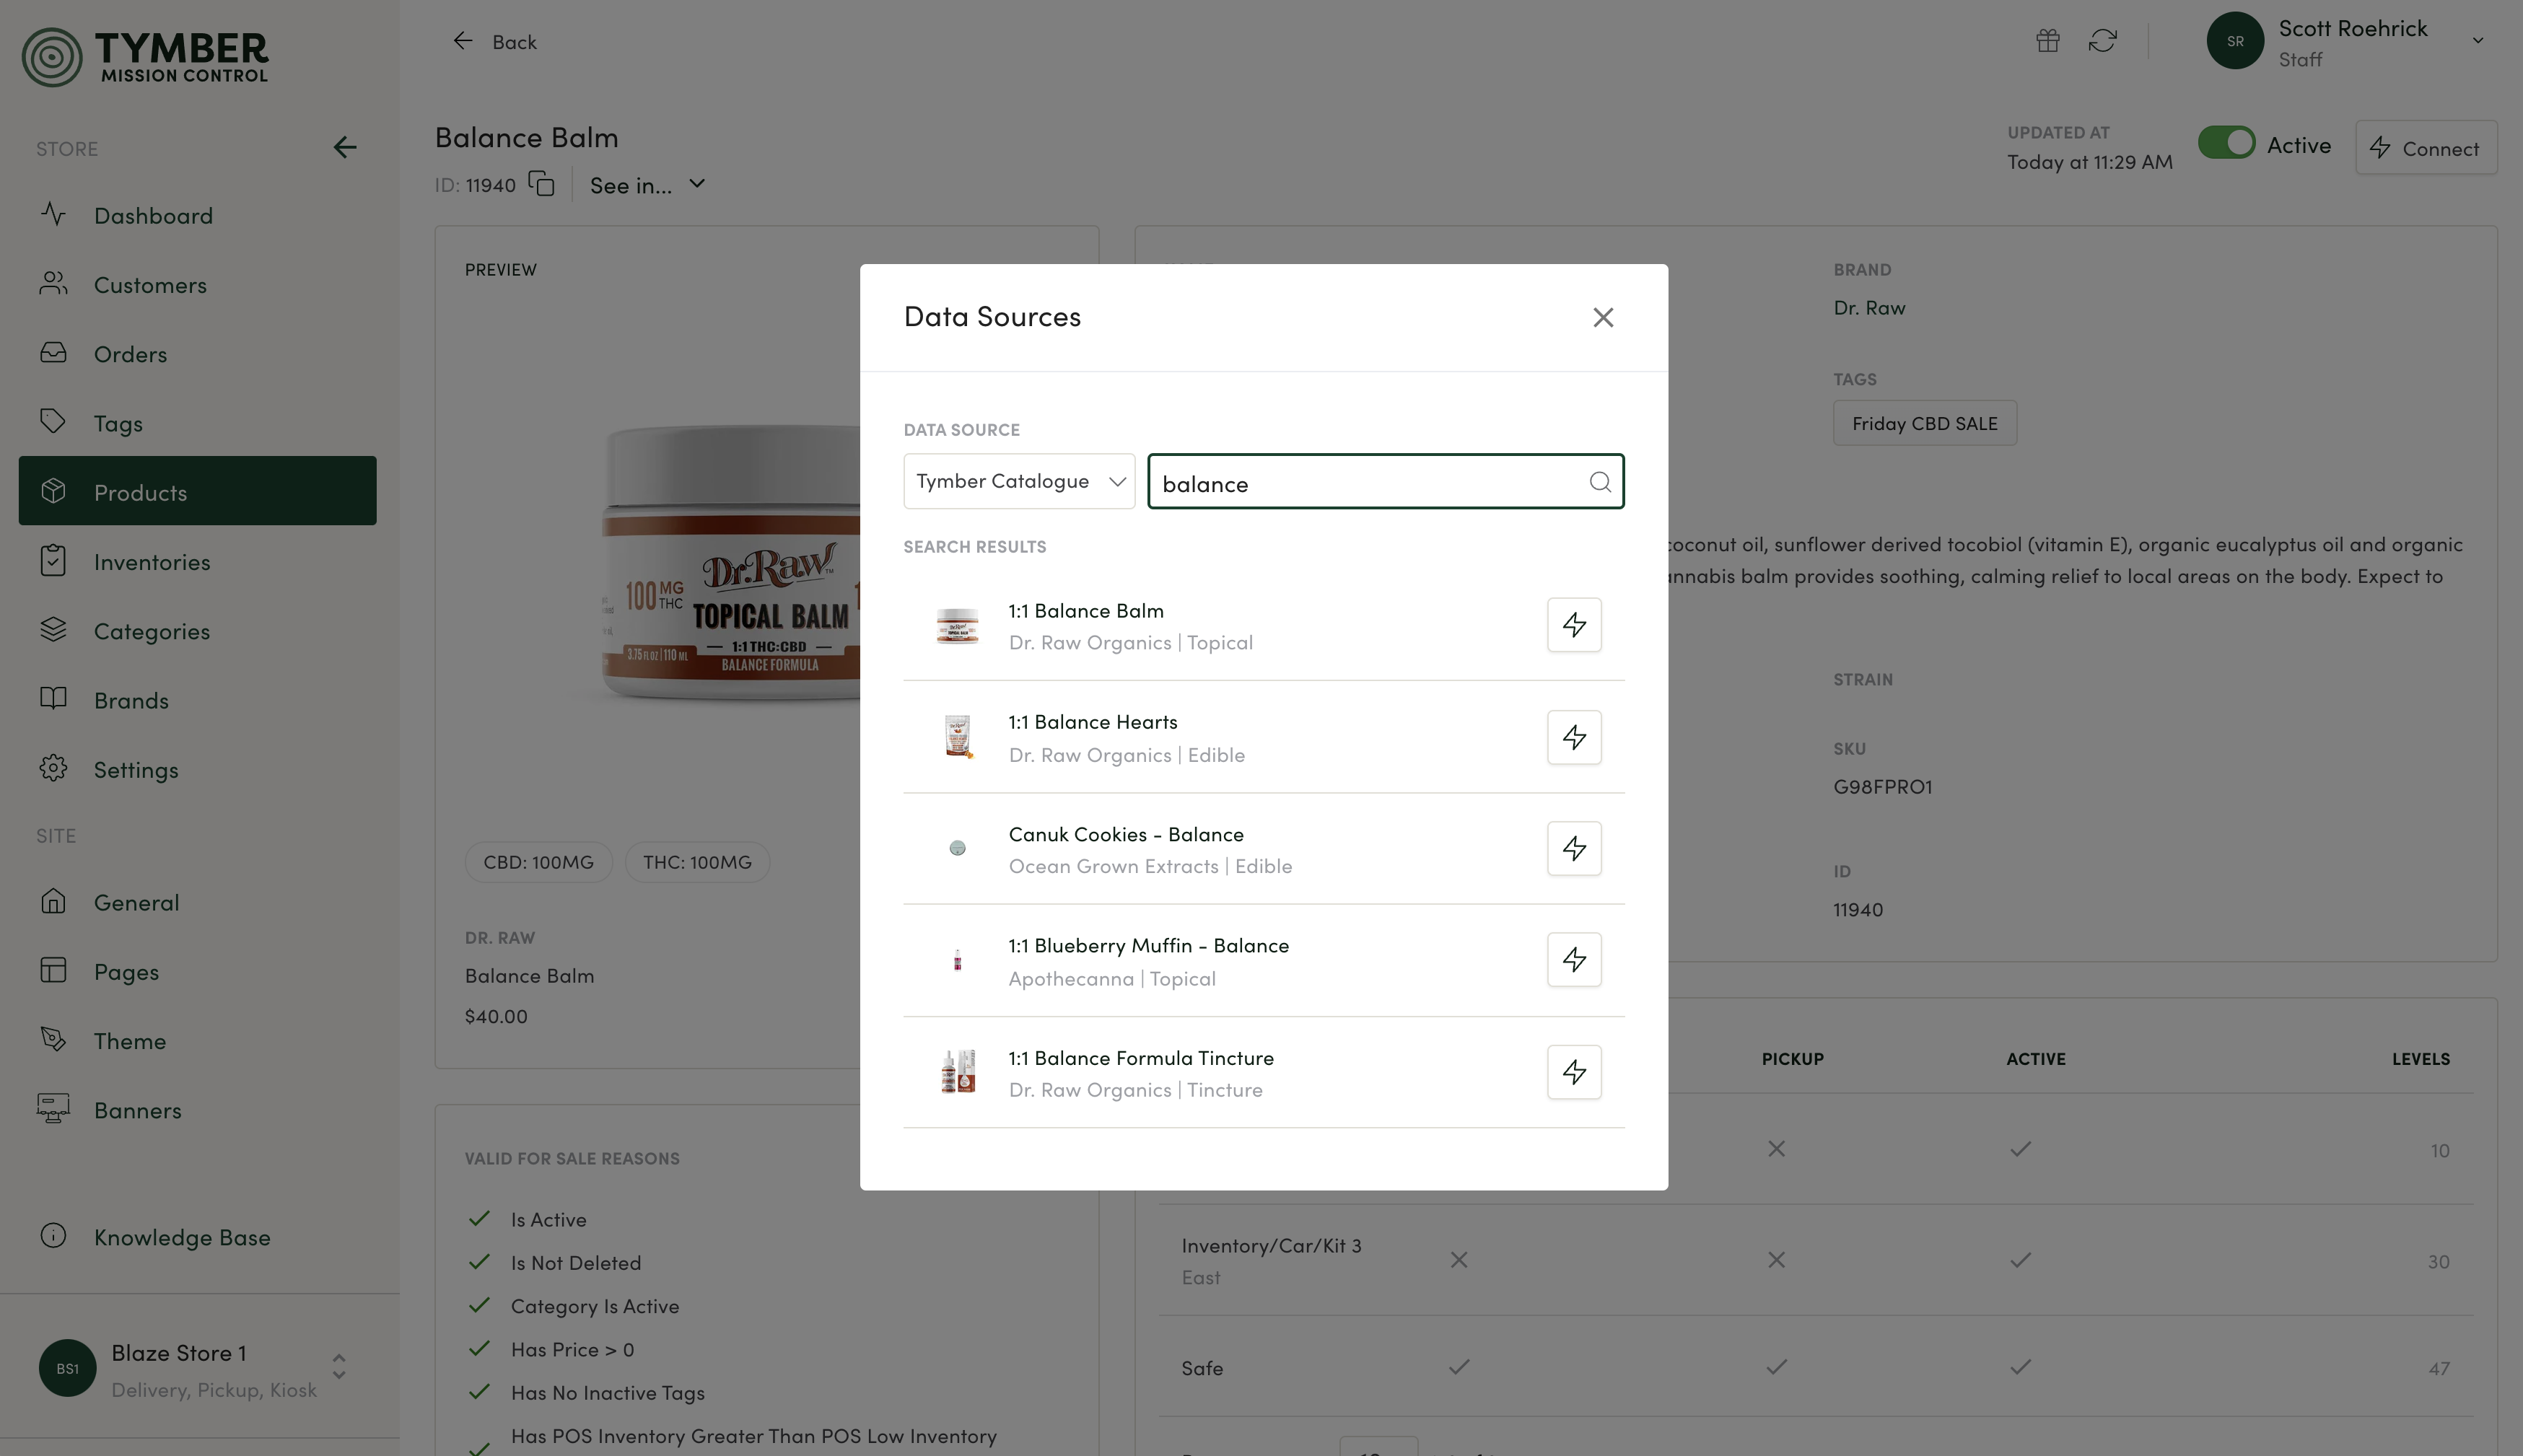Open Products in sidebar
The height and width of the screenshot is (1456, 2523).
(197, 491)
